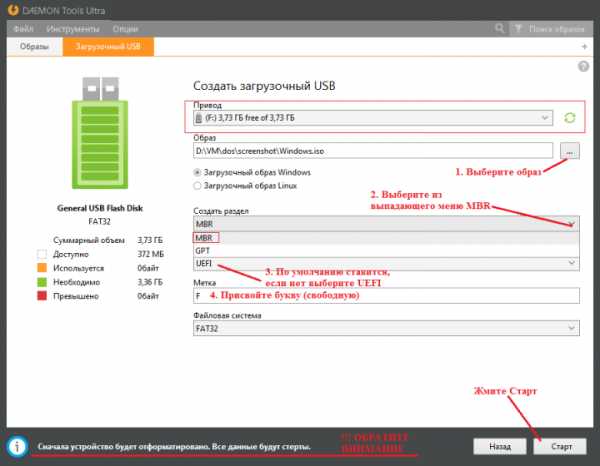Viewport: 600px width, 466px height.
Task: Open the drive (F:) 3,73 ГБ dropdown
Action: pyautogui.click(x=373, y=118)
